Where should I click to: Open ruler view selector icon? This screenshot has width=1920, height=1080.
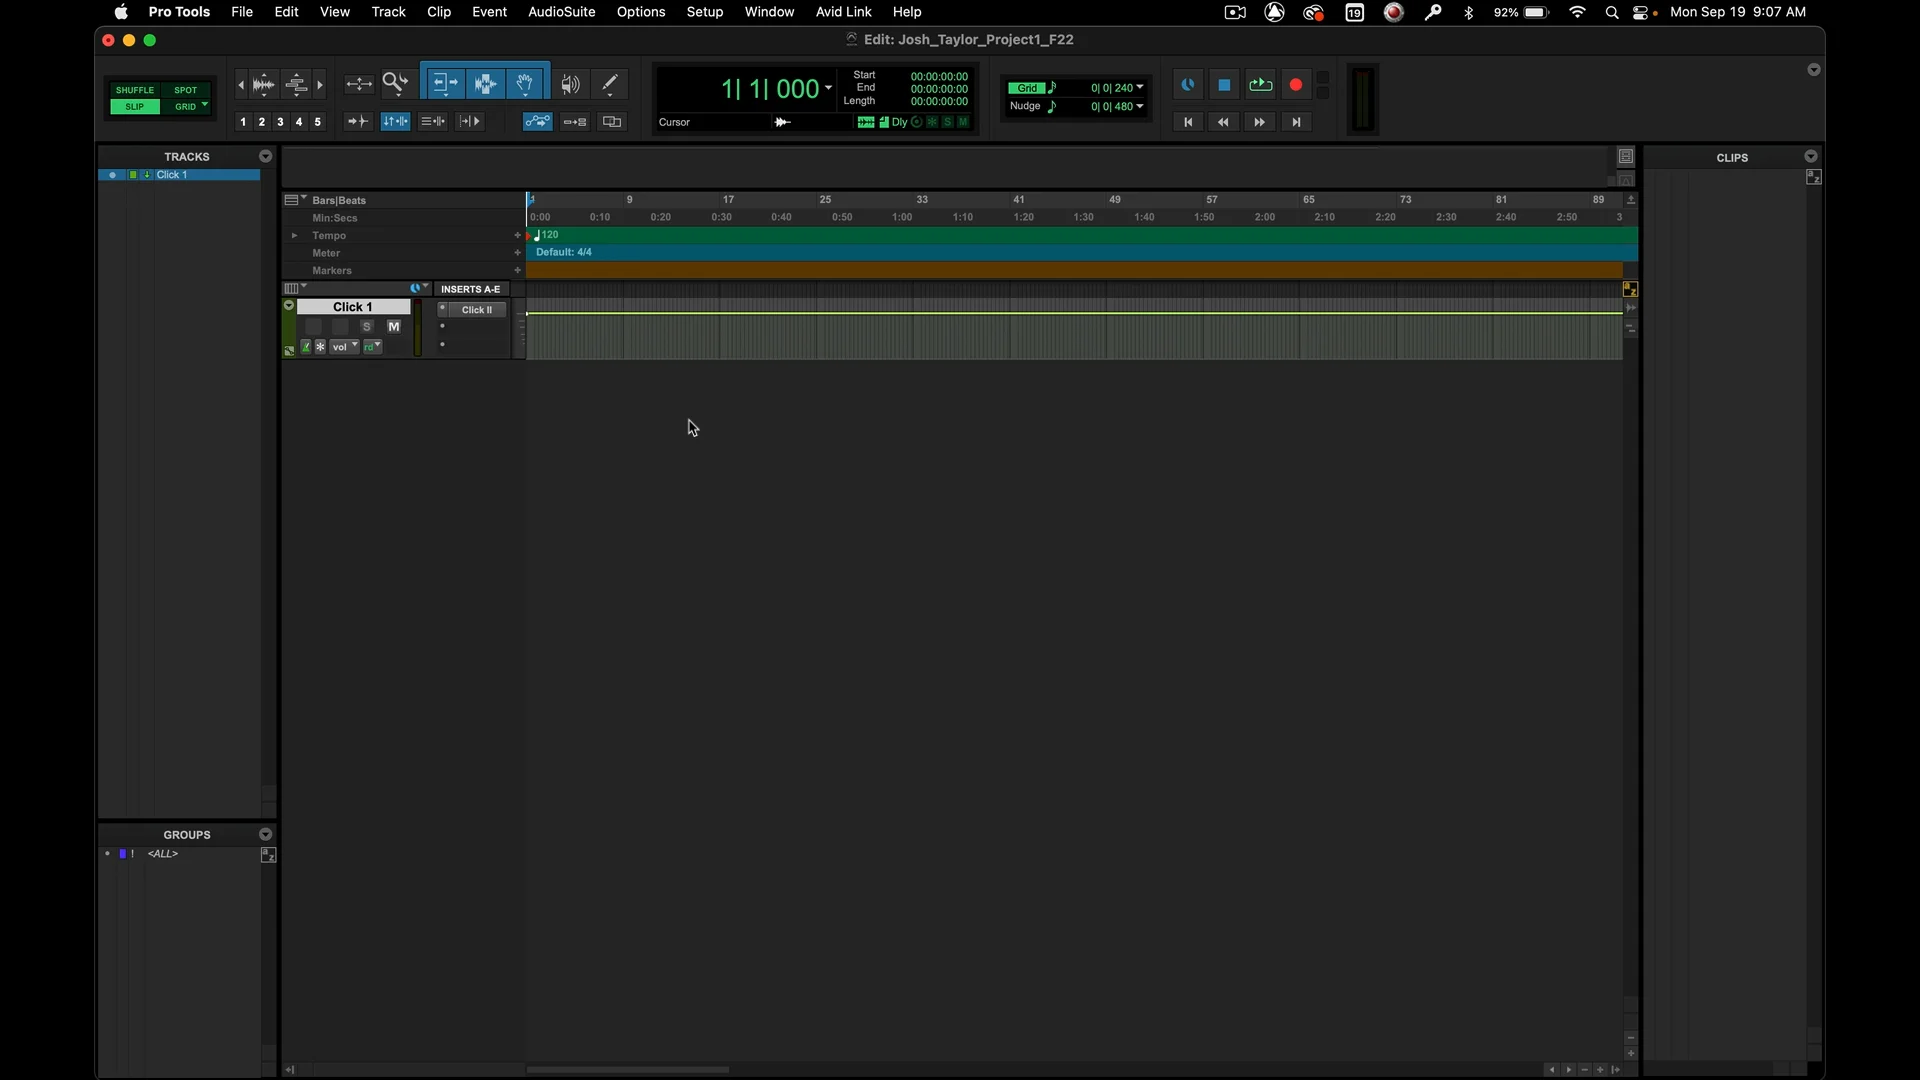click(294, 200)
